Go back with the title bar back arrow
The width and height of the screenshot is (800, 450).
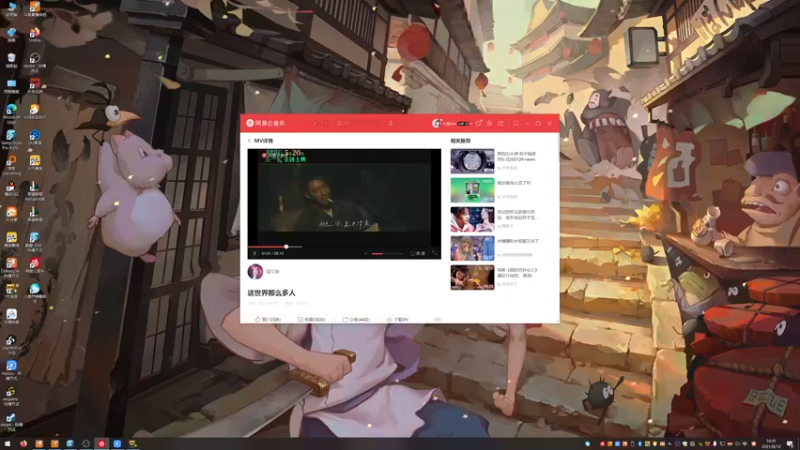(315, 123)
